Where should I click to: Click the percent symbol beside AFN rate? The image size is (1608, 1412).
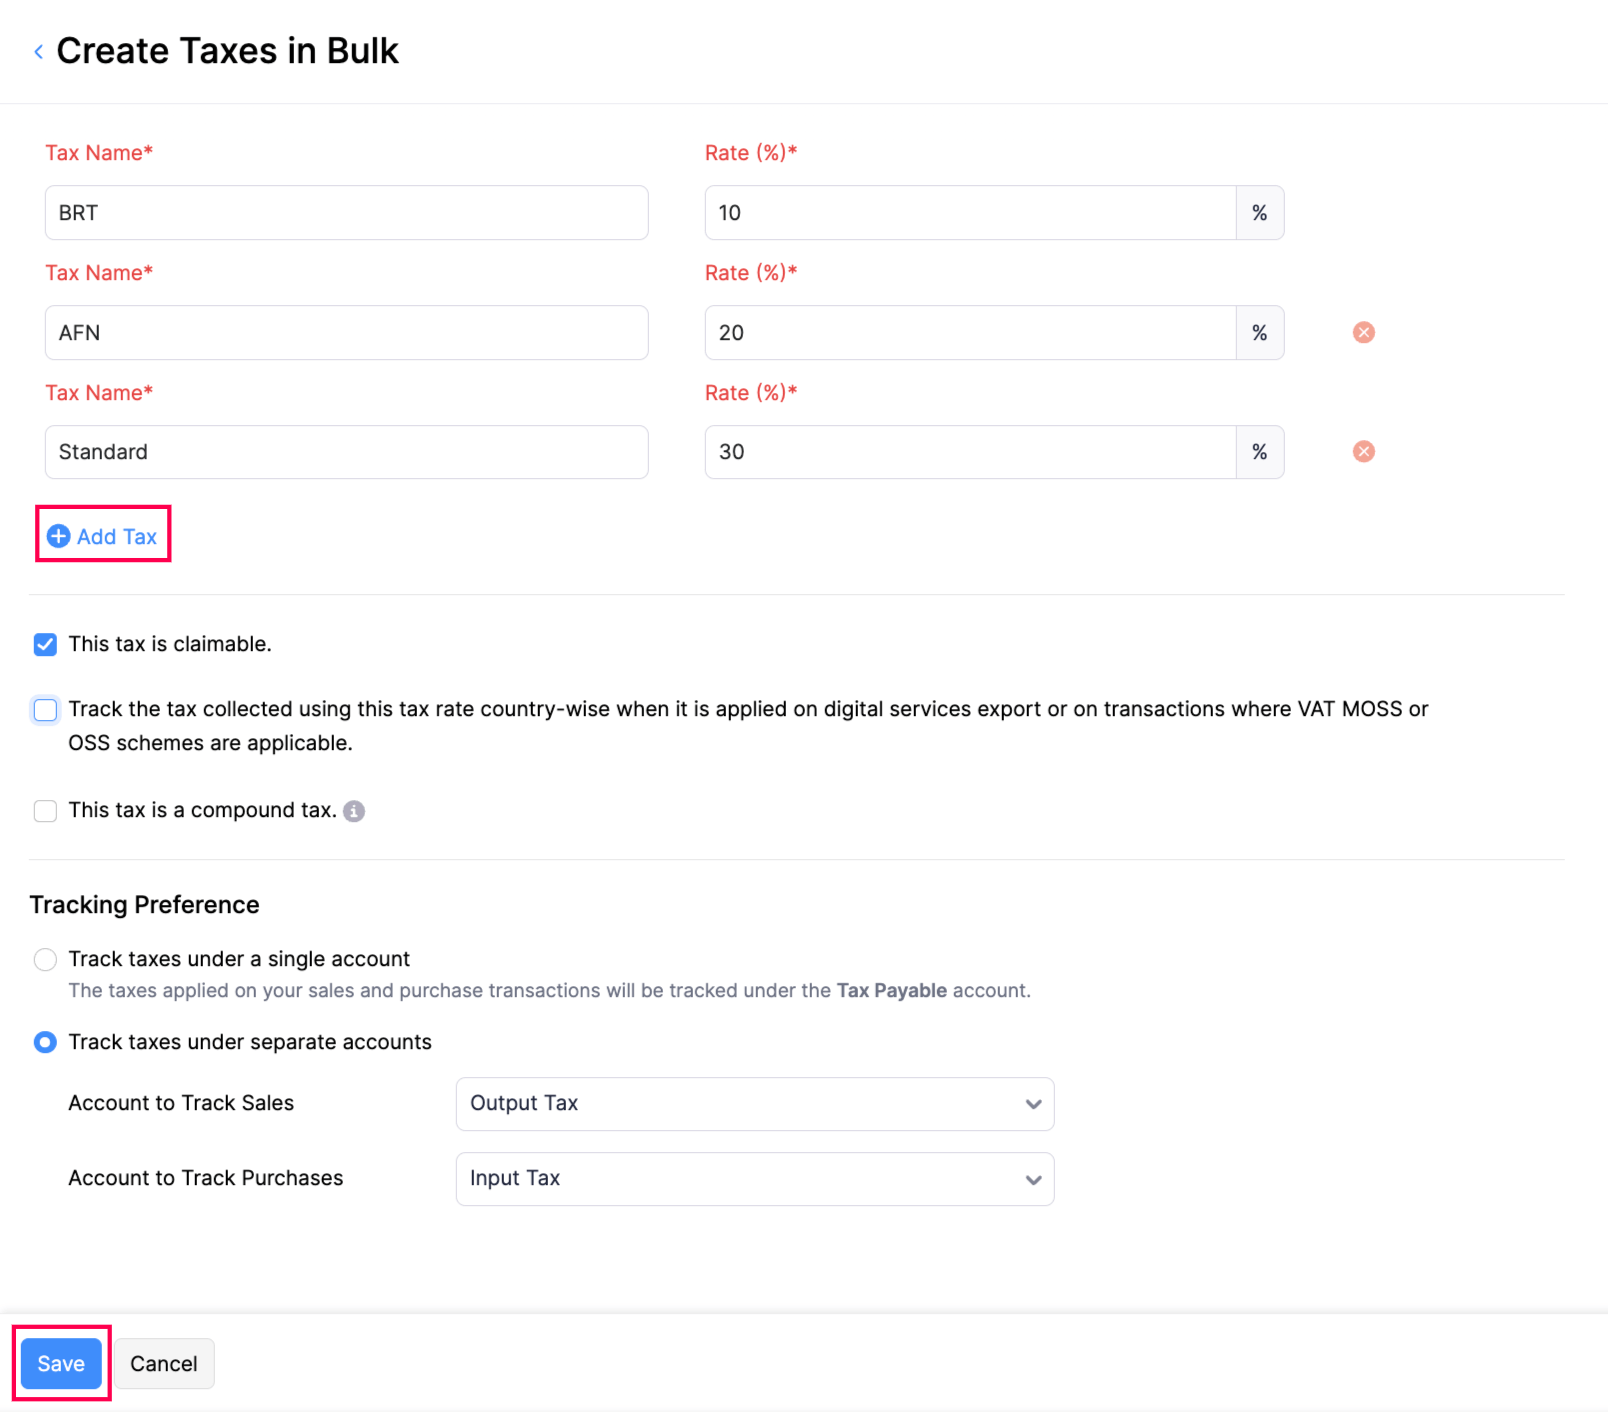(x=1259, y=332)
